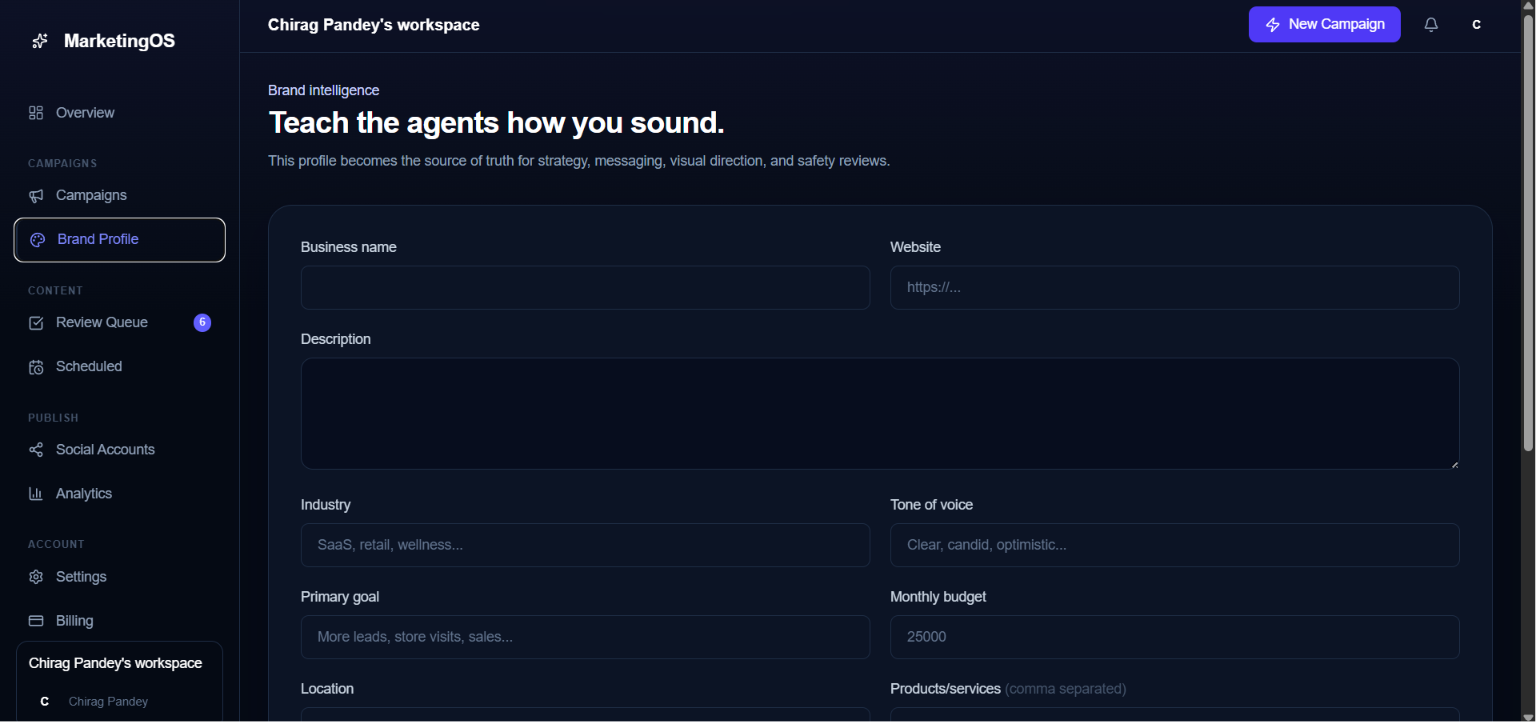Click the Overview grid icon
Screen dimensions: 1536x722
tap(36, 113)
